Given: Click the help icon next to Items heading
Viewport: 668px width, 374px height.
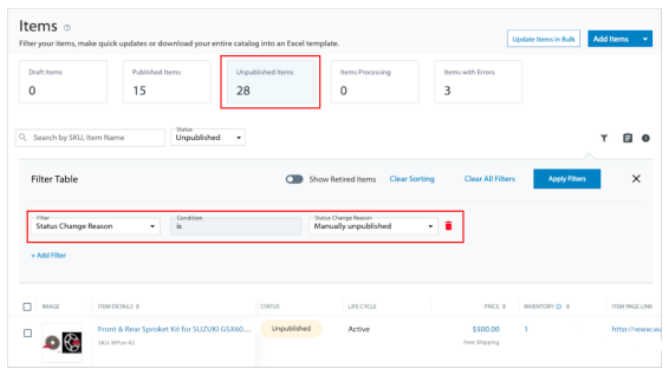Looking at the screenshot, I should tap(67, 28).
